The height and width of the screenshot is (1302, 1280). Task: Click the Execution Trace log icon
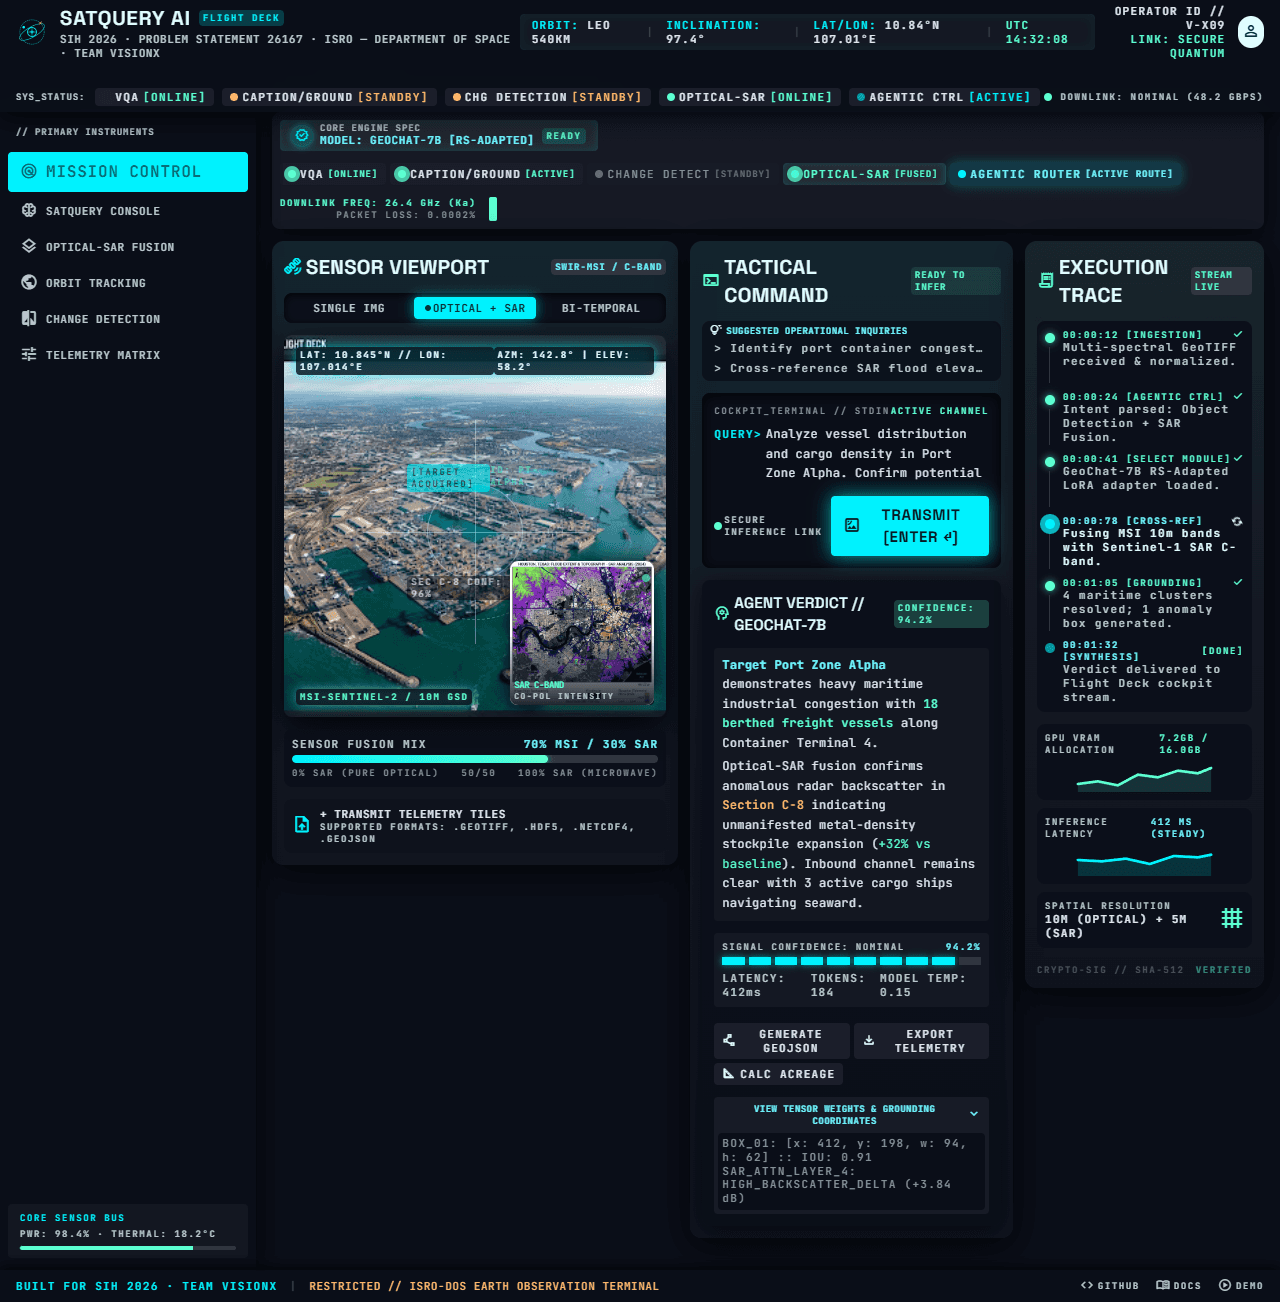click(1046, 281)
